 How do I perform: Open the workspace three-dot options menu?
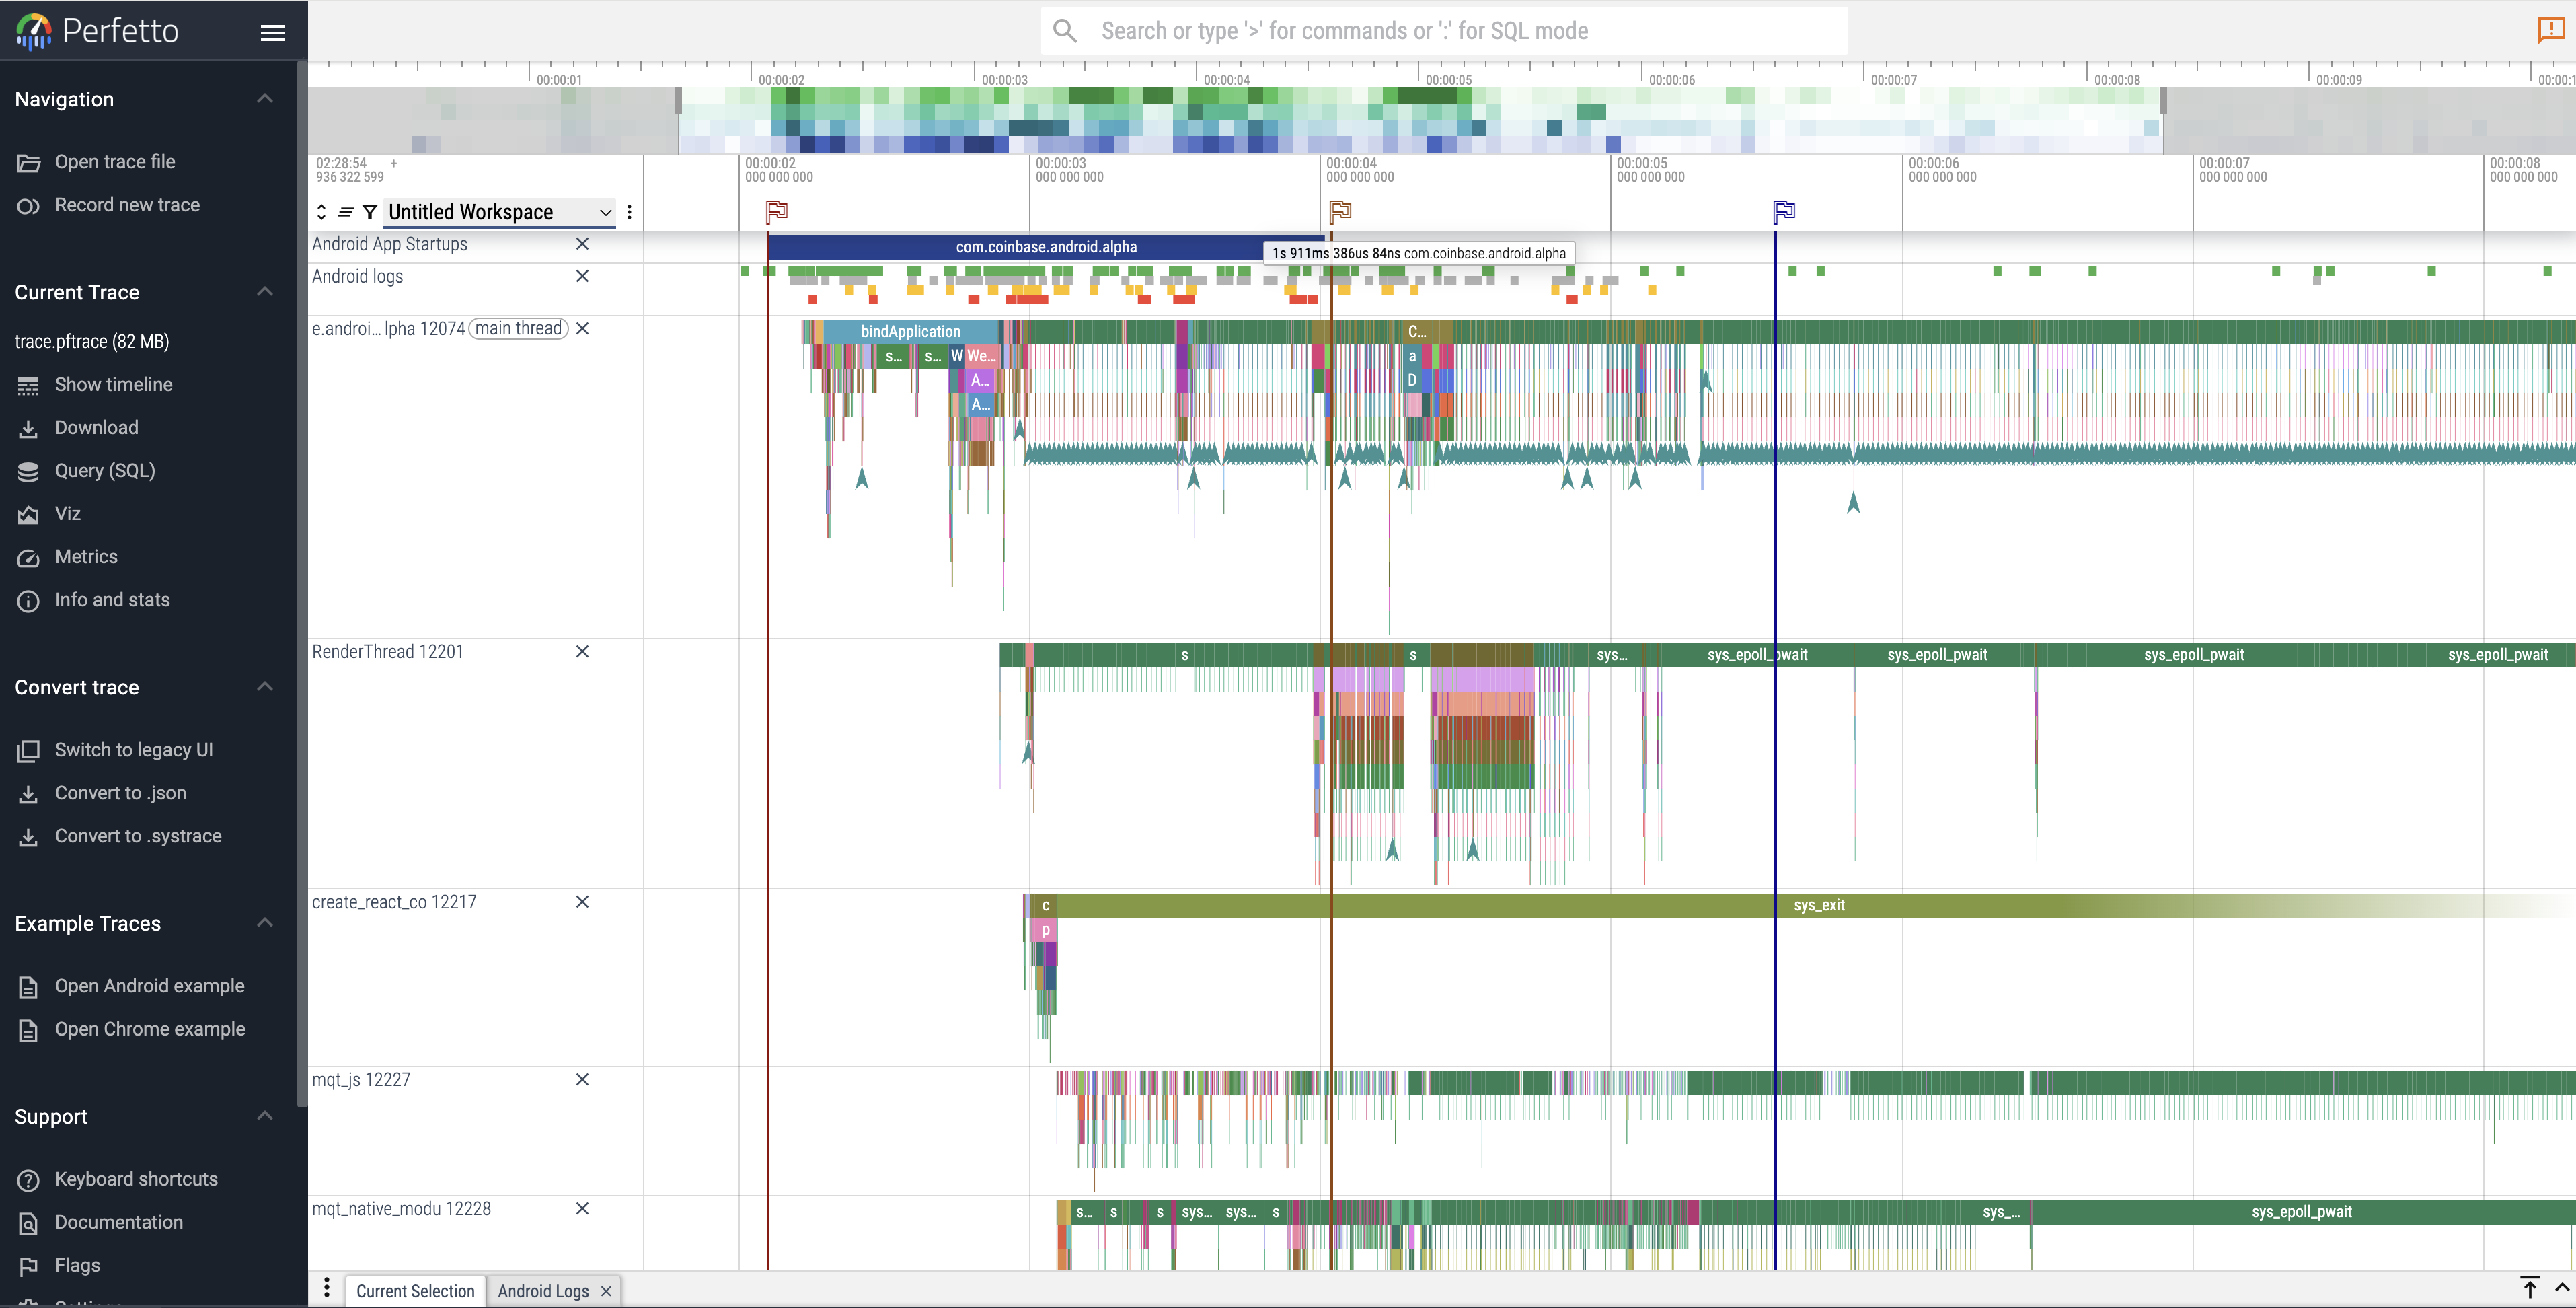coord(629,212)
